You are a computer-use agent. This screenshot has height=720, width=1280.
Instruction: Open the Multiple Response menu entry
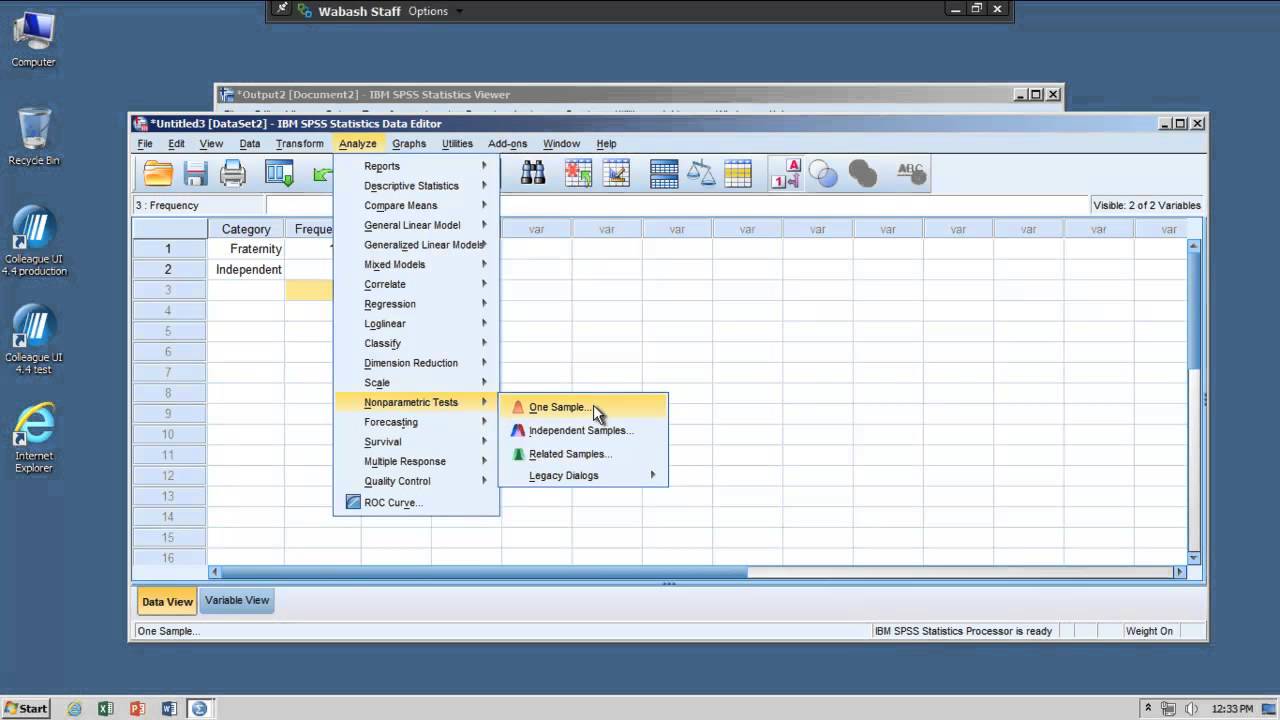pyautogui.click(x=415, y=461)
